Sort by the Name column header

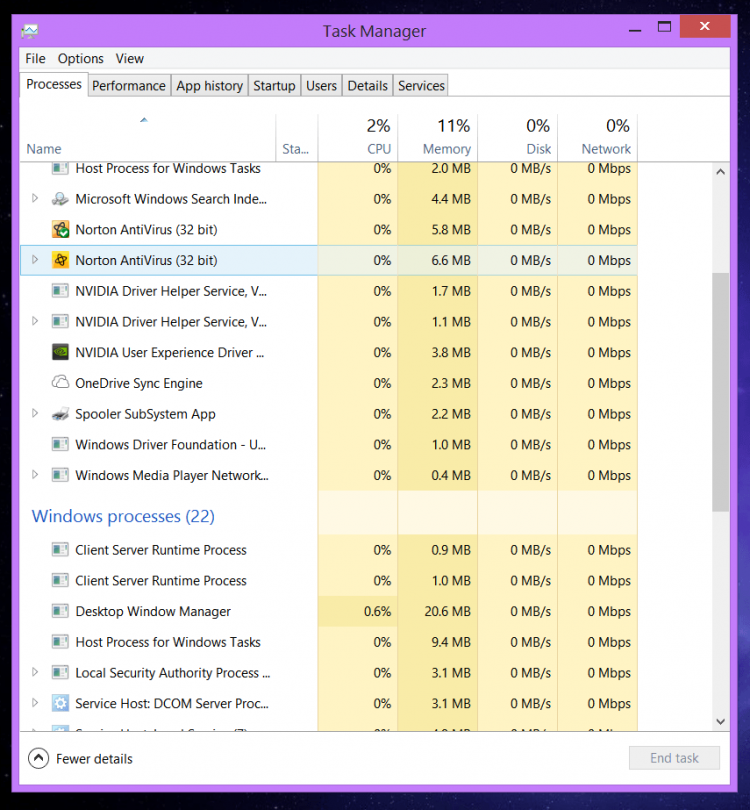tap(148, 138)
